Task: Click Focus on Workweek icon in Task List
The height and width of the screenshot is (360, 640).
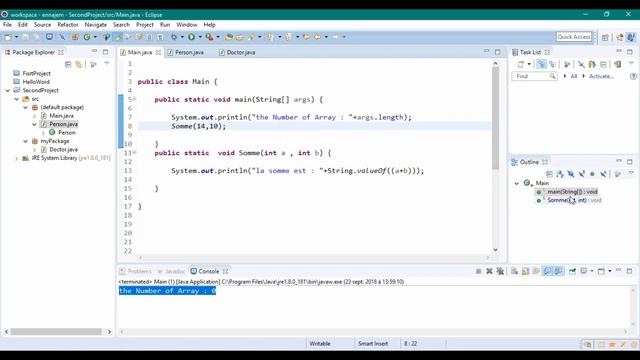Action: (x=567, y=64)
